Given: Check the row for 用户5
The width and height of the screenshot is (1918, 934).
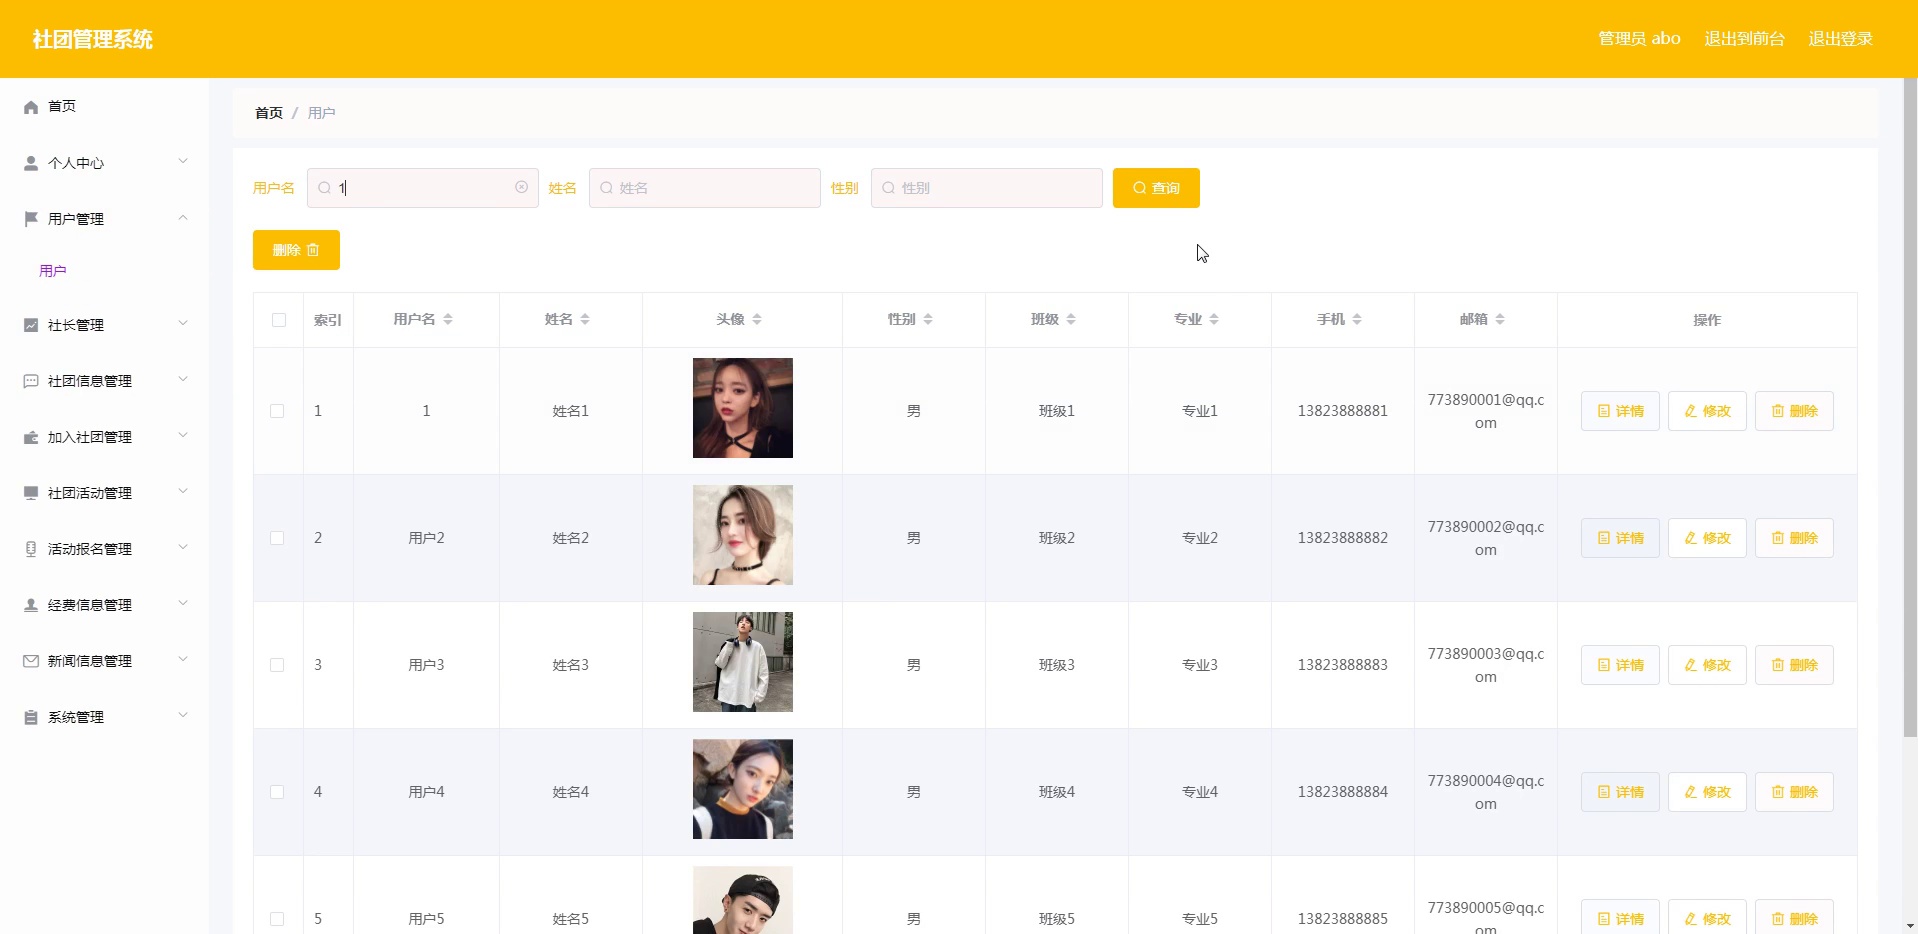Looking at the screenshot, I should point(277,919).
